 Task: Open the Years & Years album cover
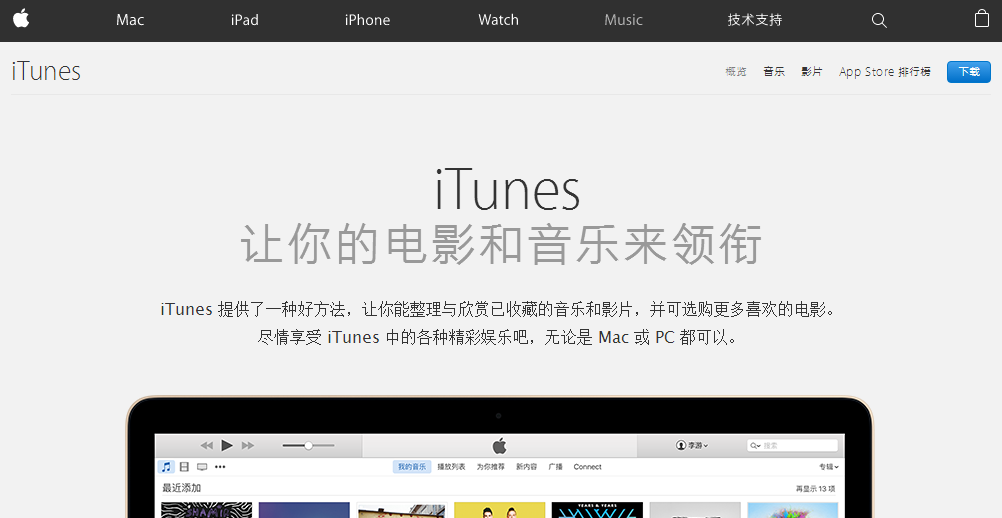(597, 510)
